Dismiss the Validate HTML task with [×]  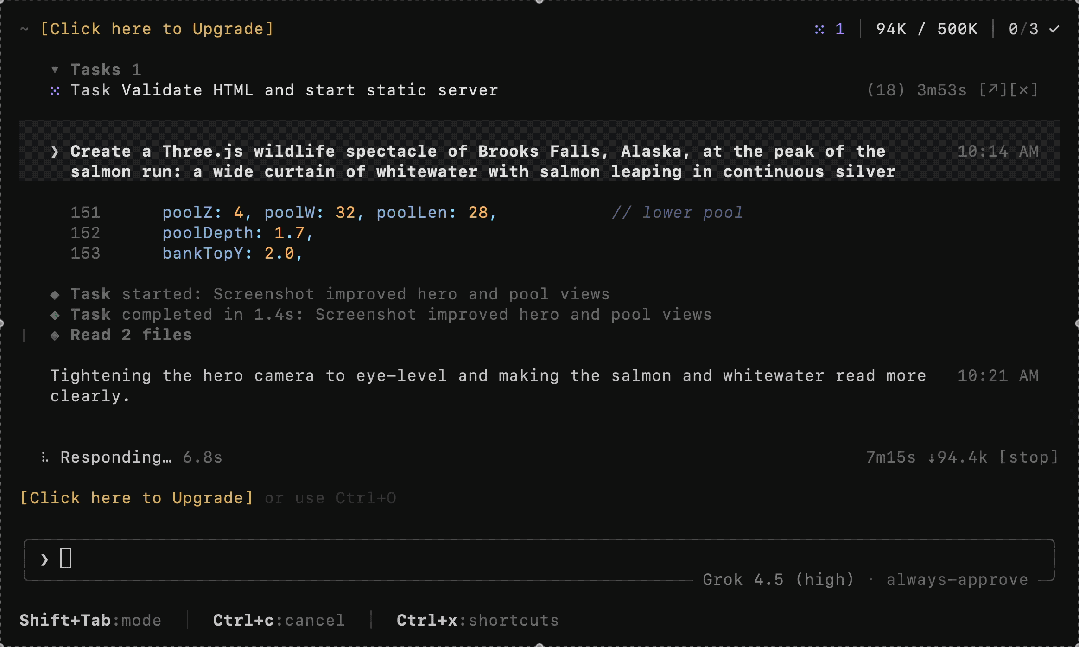1024,90
